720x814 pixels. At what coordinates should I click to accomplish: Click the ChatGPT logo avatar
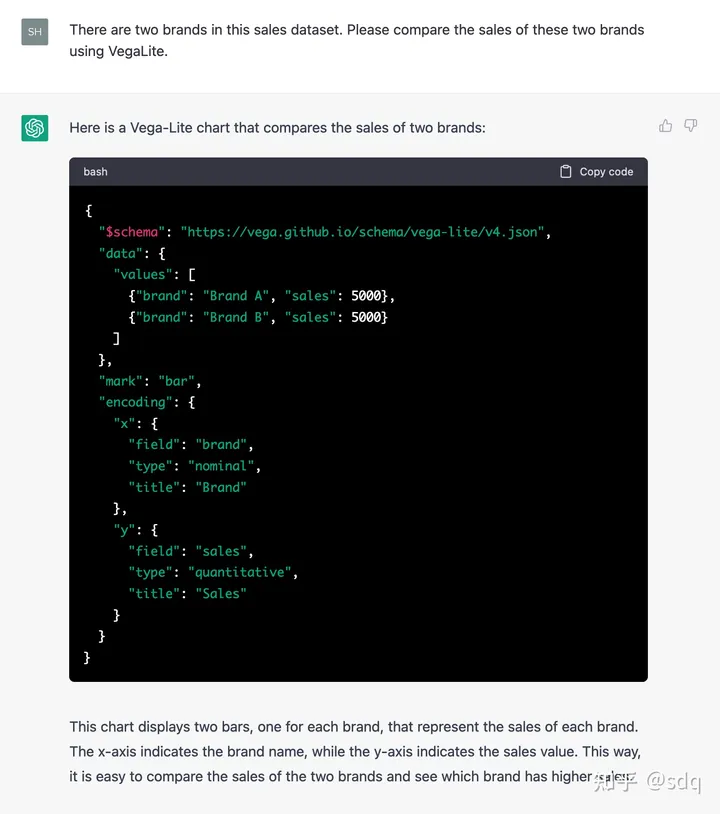pyautogui.click(x=35, y=128)
